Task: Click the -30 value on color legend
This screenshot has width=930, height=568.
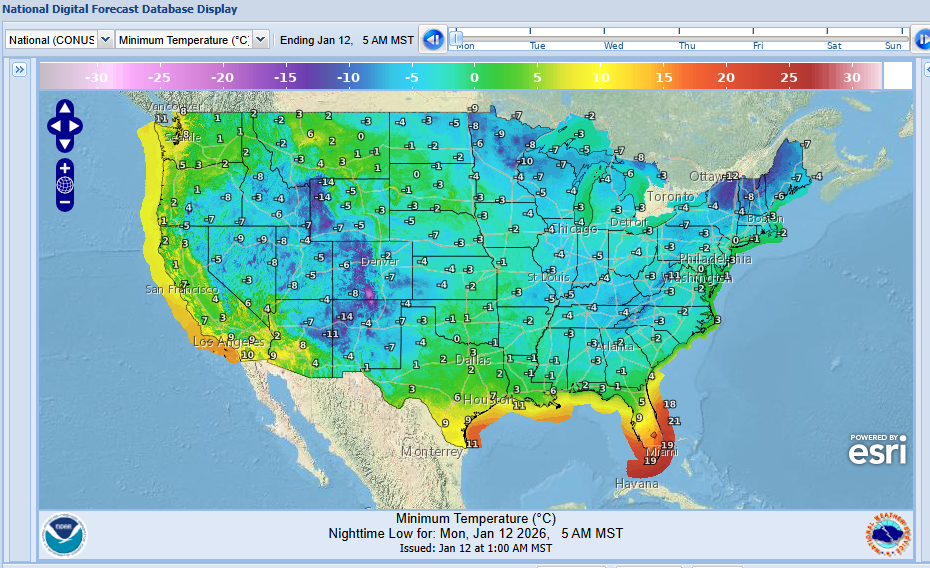Action: 96,77
